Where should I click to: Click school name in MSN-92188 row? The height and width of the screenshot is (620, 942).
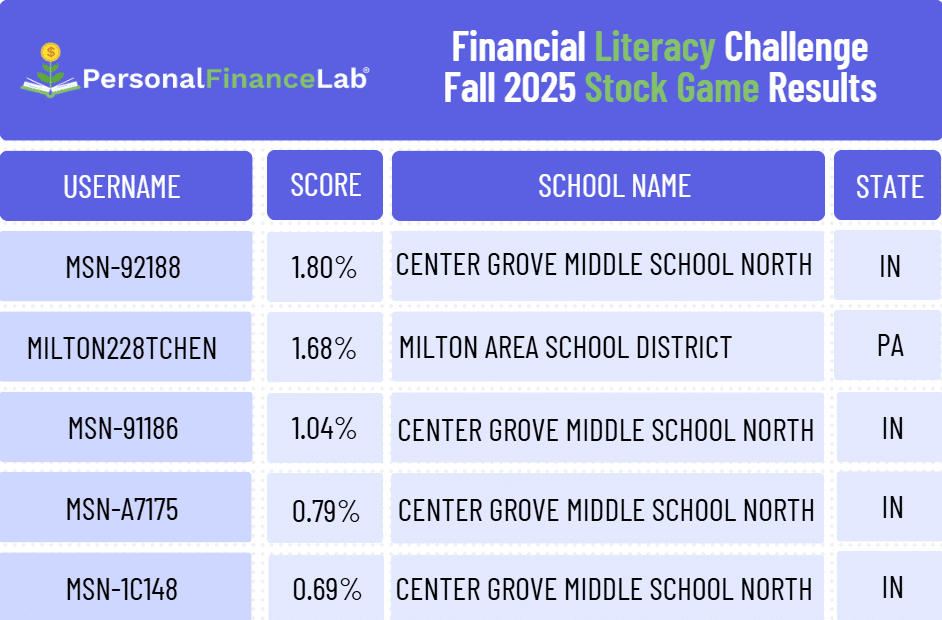605,265
